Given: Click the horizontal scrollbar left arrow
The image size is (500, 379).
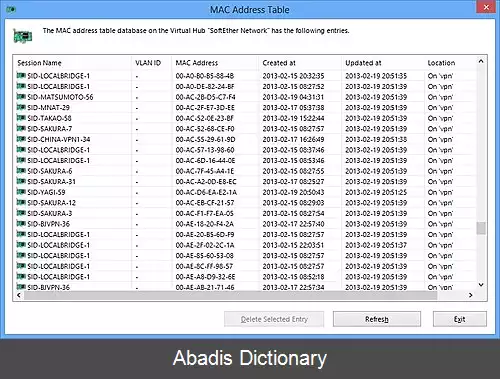Looking at the screenshot, I should pyautogui.click(x=19, y=295).
